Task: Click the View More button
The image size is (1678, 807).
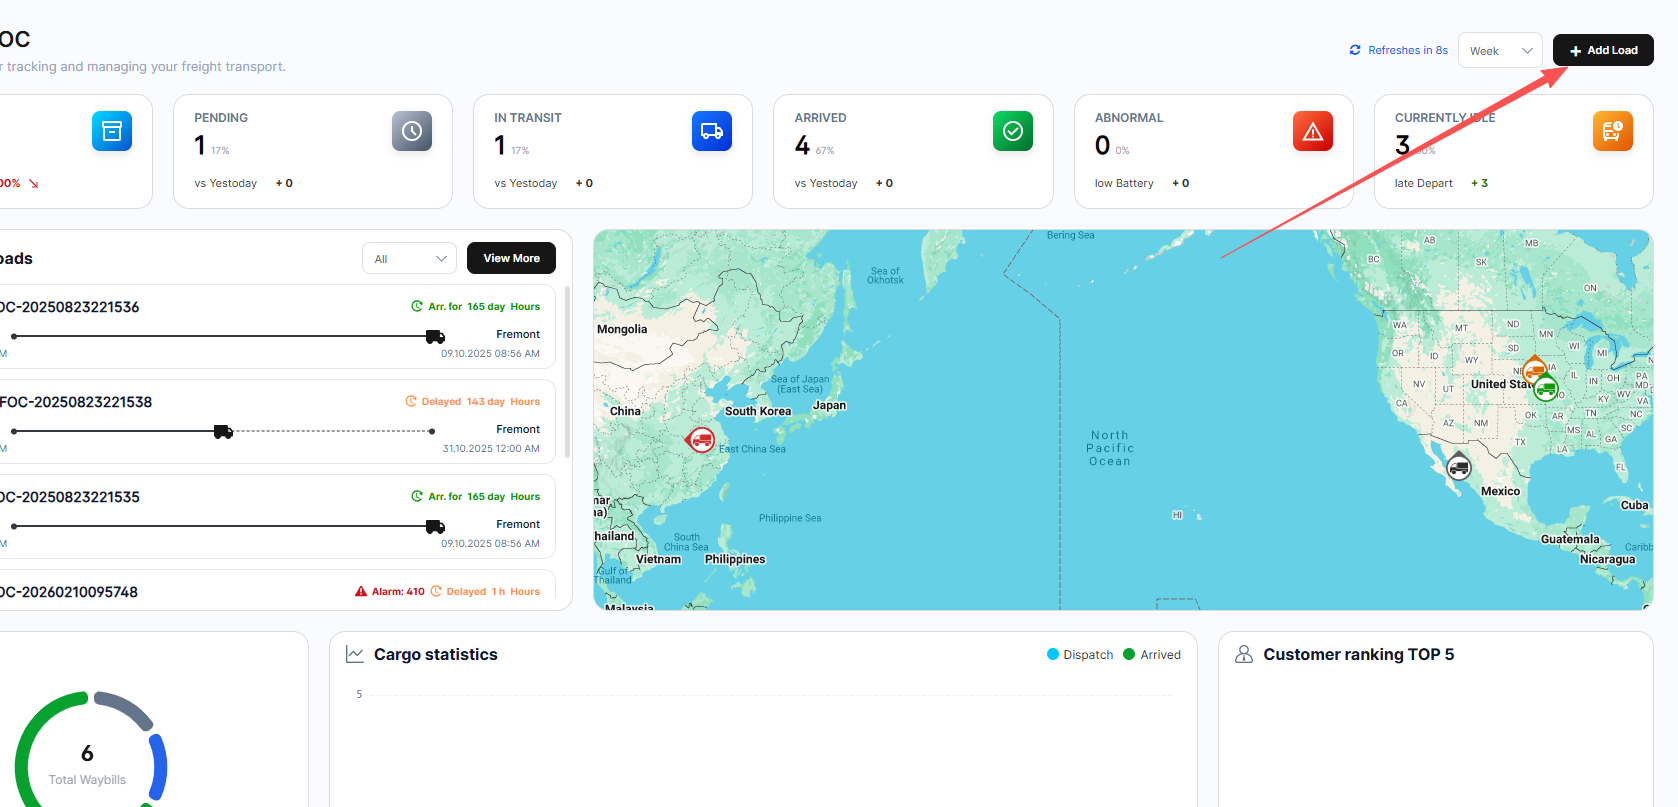Action: (511, 258)
